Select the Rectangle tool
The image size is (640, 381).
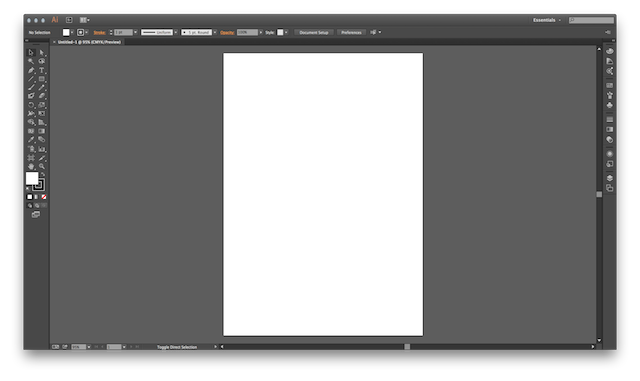tap(42, 79)
